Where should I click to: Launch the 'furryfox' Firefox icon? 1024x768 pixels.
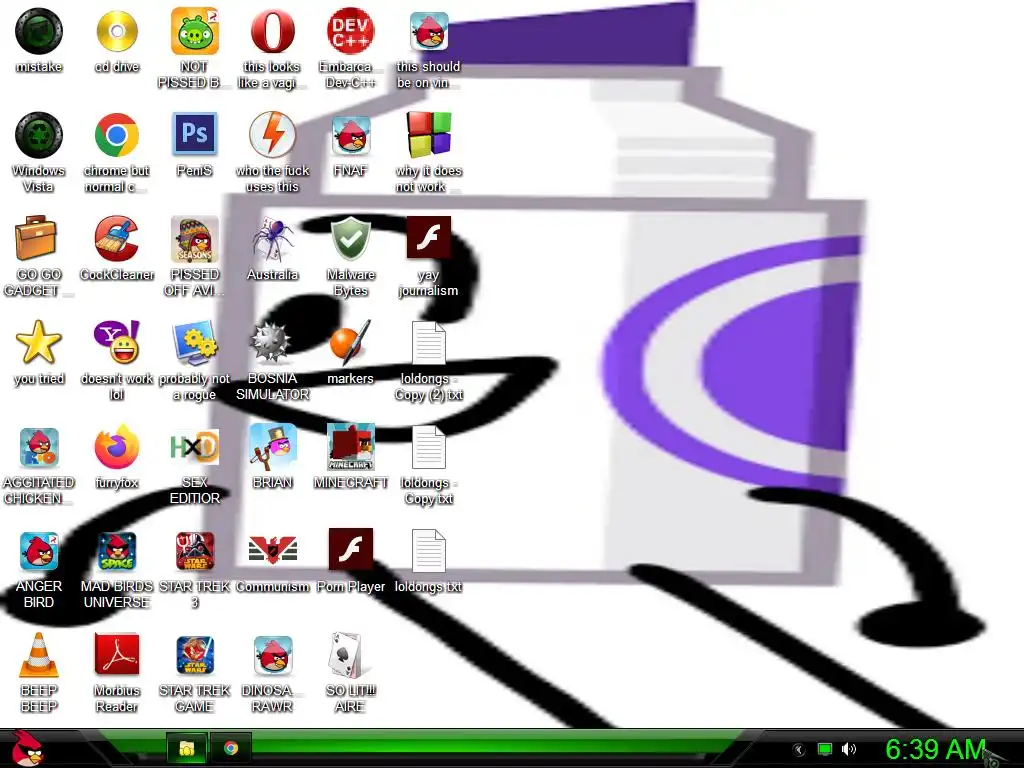click(117, 447)
